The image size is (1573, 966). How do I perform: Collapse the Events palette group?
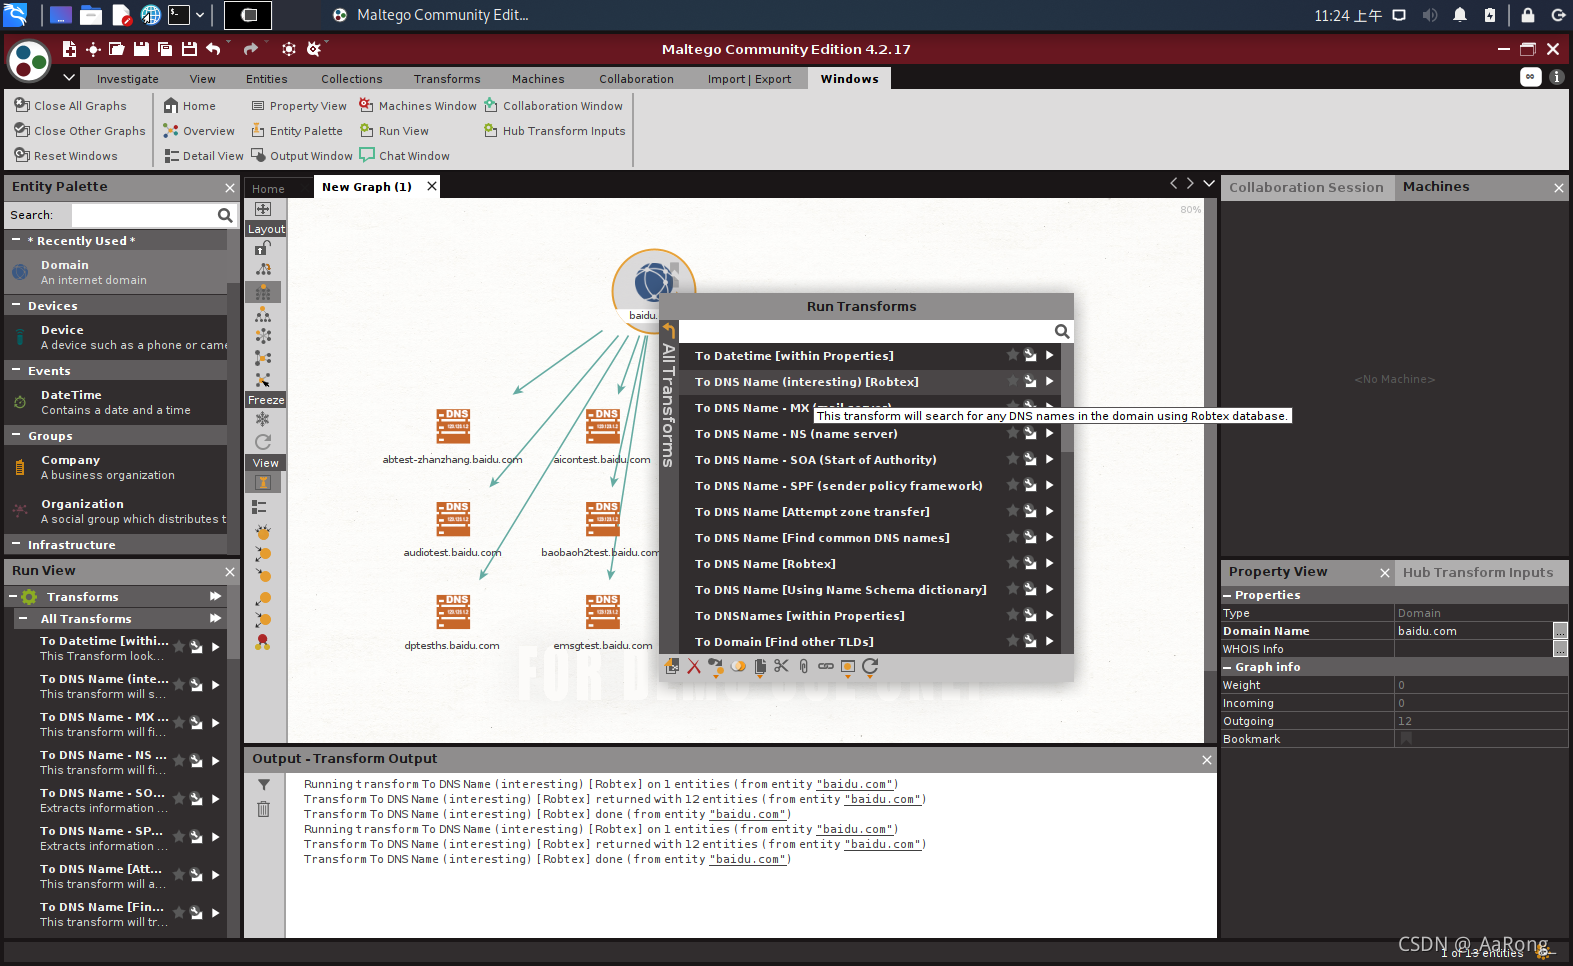pyautogui.click(x=16, y=370)
